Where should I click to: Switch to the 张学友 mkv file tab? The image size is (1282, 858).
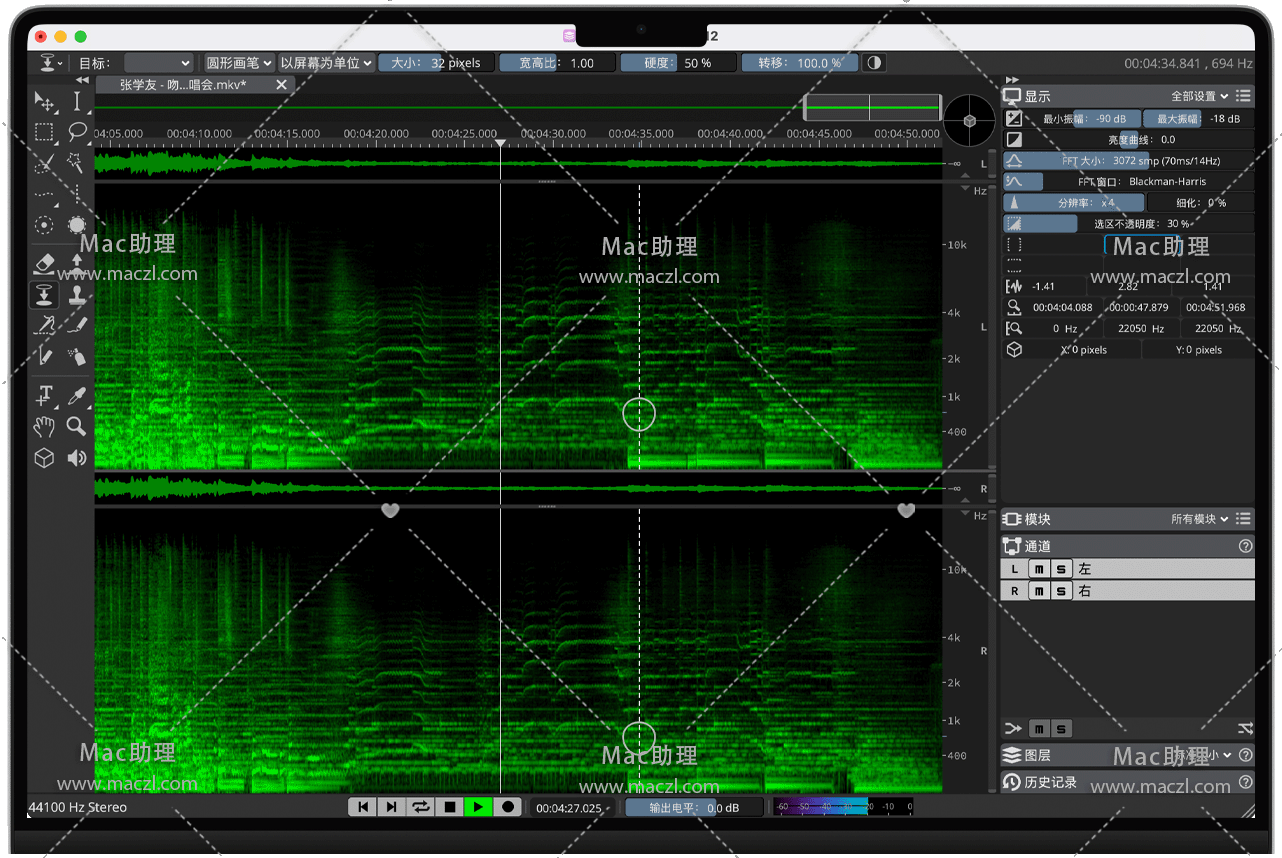coord(183,85)
